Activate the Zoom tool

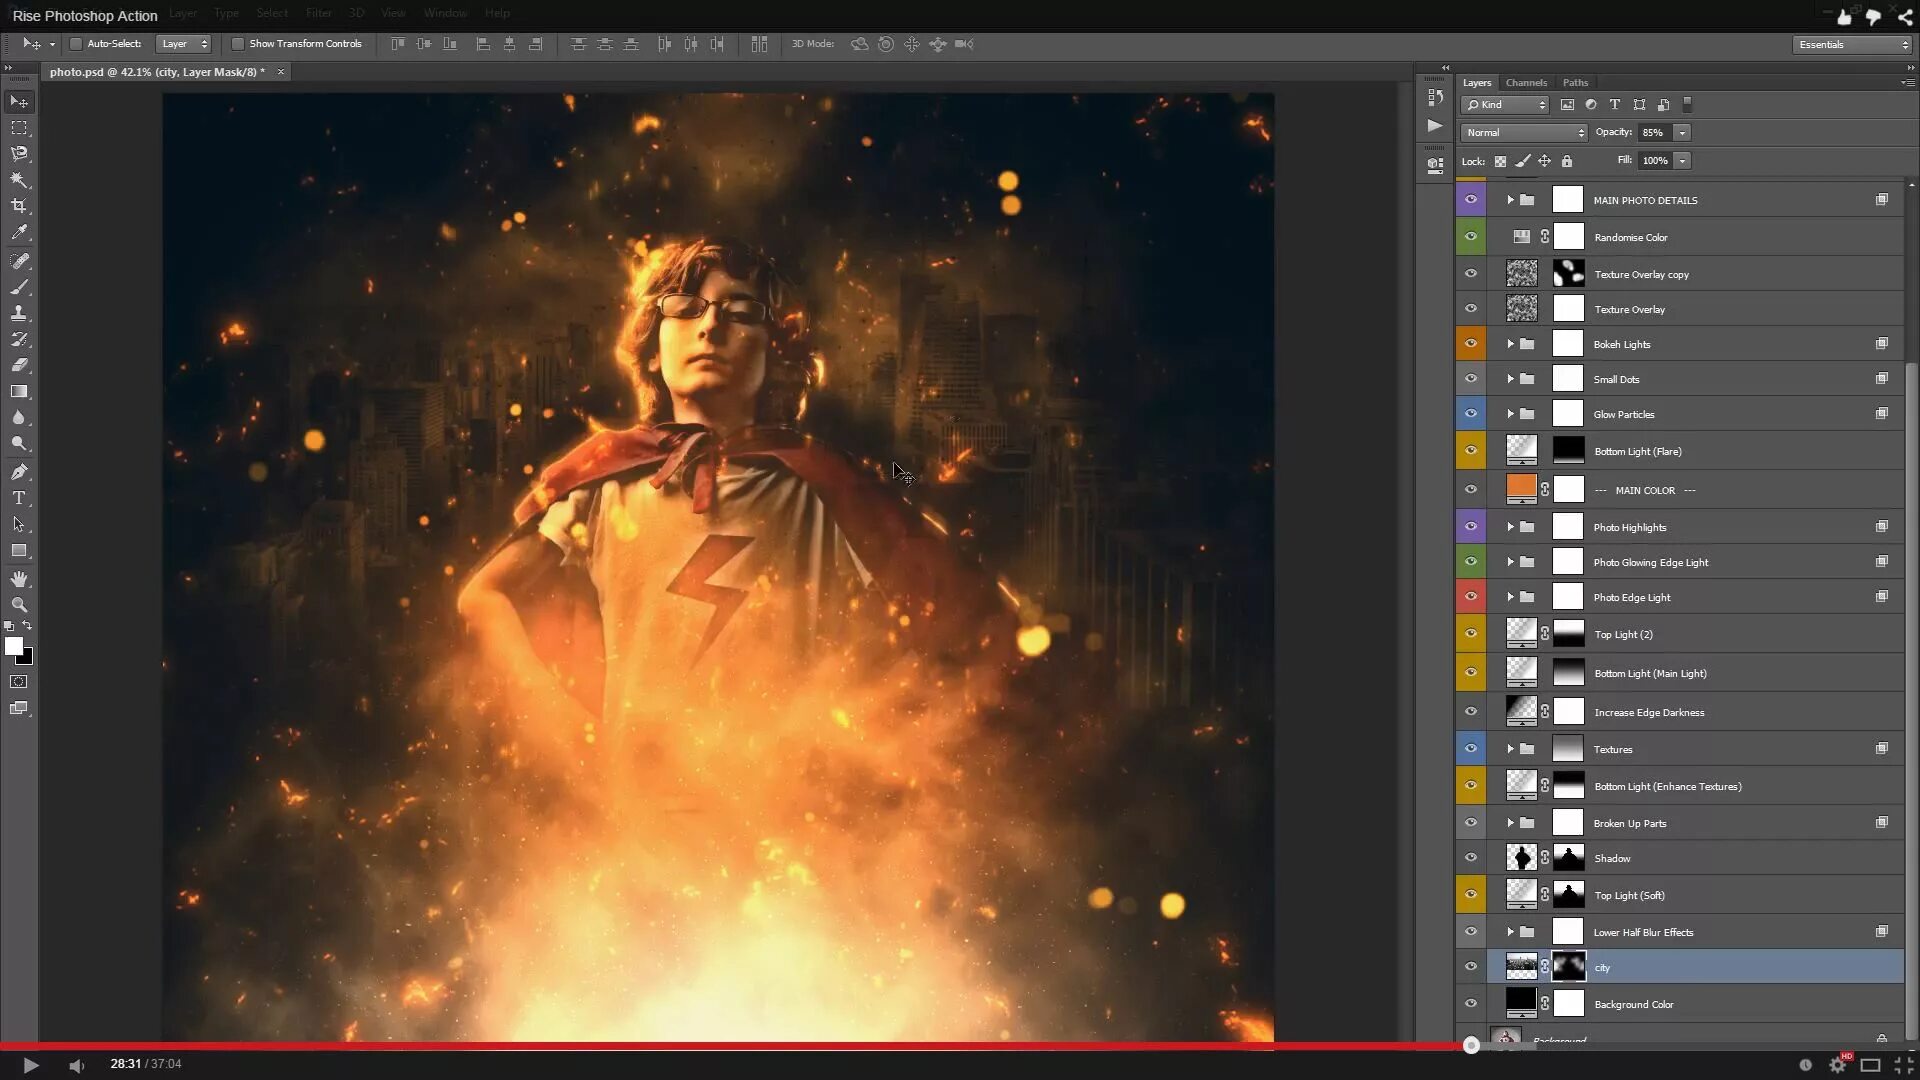pyautogui.click(x=19, y=605)
